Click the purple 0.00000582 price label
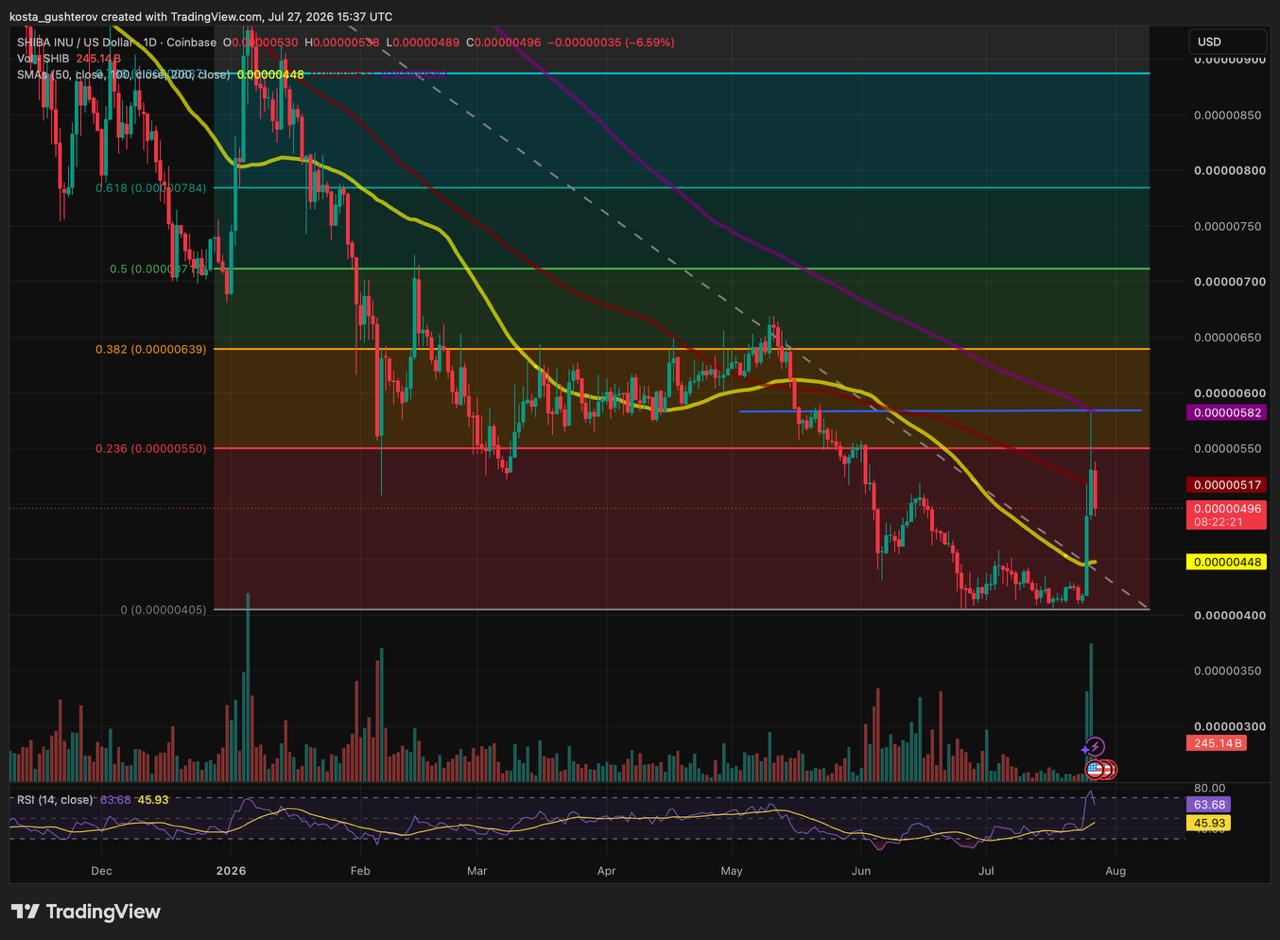 click(1225, 412)
